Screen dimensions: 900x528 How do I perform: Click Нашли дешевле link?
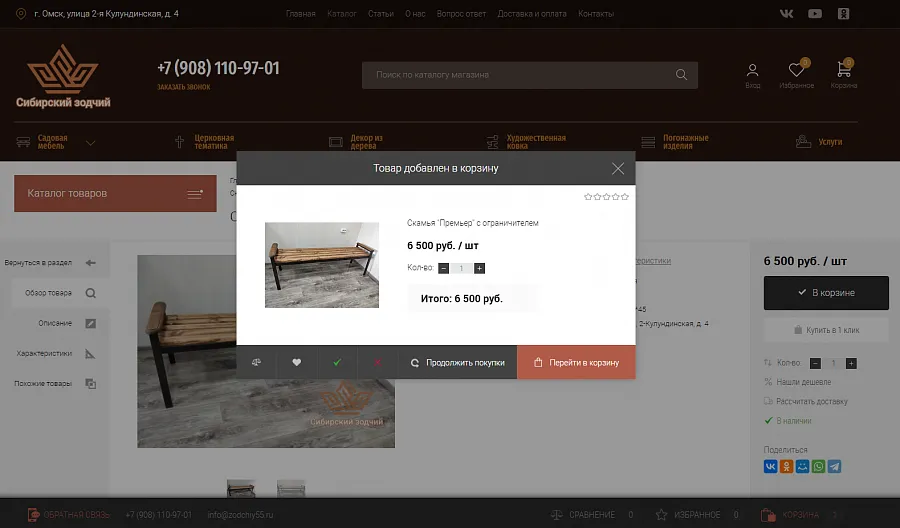tap(804, 382)
